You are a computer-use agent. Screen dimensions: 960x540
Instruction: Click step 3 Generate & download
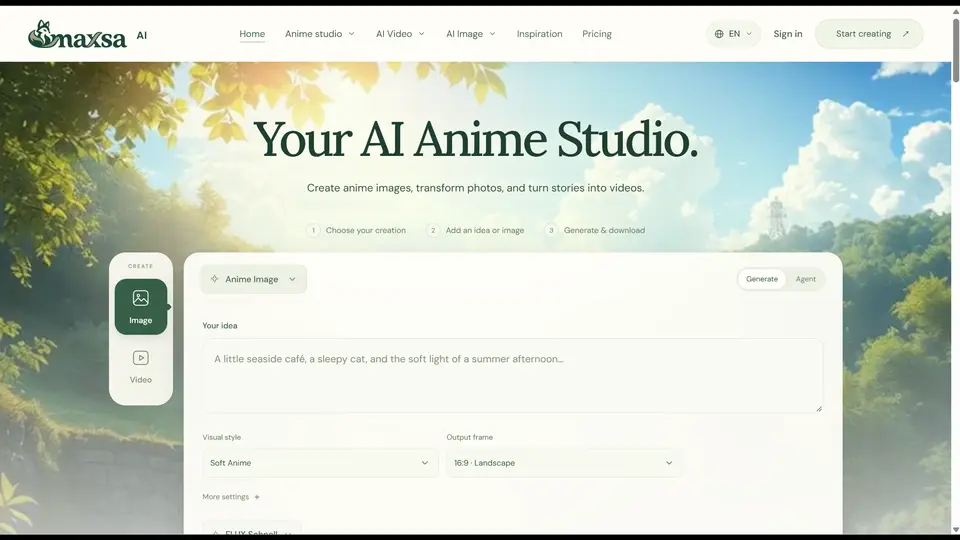[x=595, y=230]
